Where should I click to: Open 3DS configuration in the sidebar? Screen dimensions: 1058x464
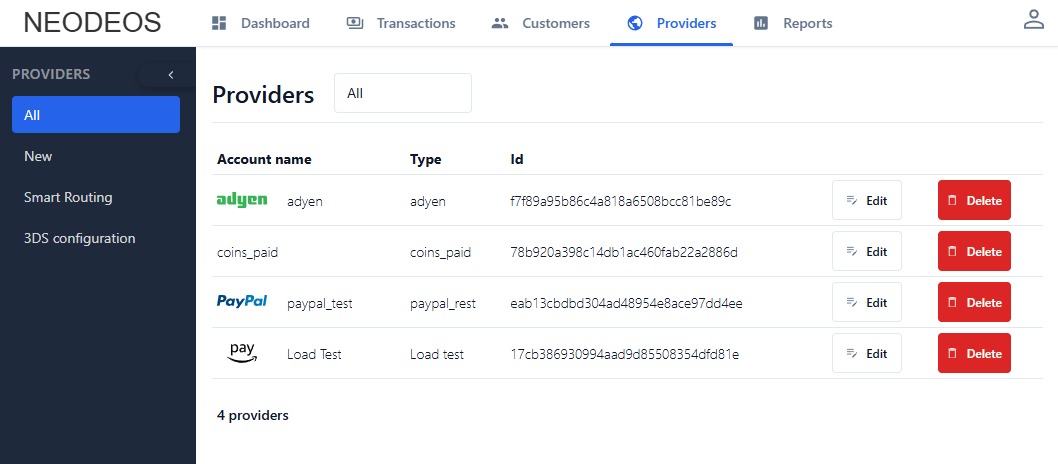(x=79, y=238)
